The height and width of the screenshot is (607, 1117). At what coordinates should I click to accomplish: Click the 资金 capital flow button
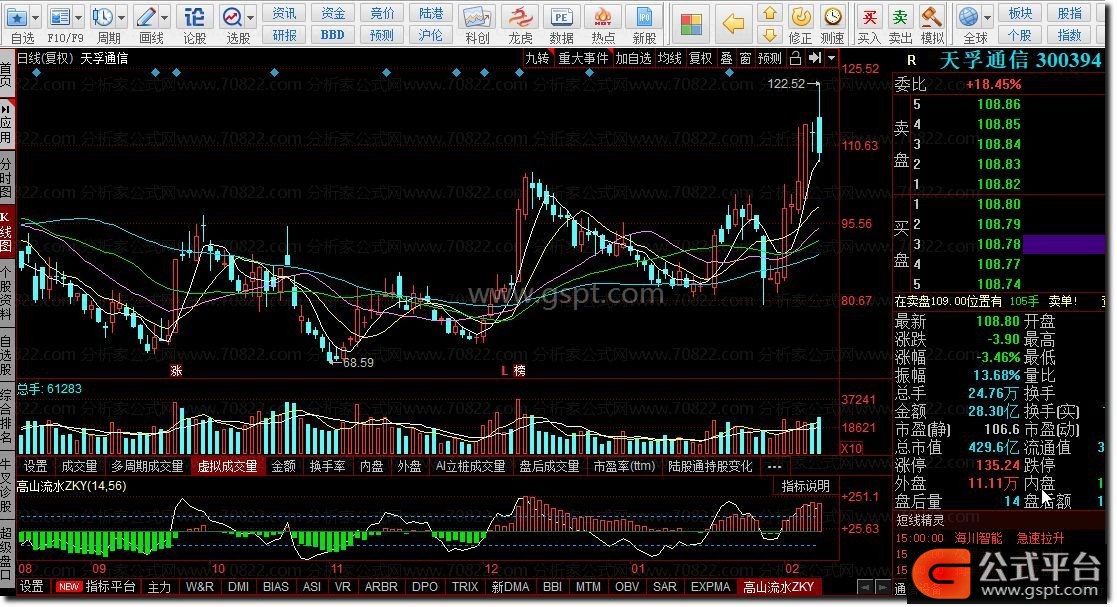(x=333, y=13)
